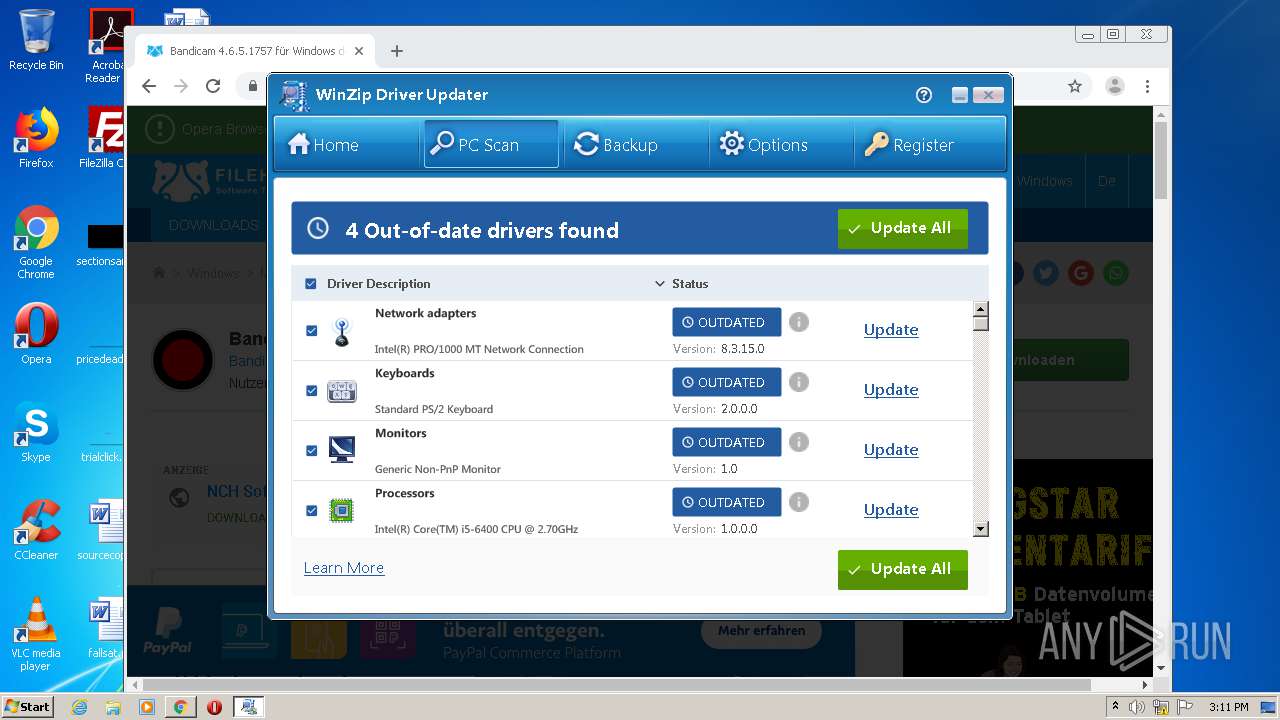The image size is (1280, 720).
Task: Open Chrome three-dot menu
Action: click(1147, 86)
